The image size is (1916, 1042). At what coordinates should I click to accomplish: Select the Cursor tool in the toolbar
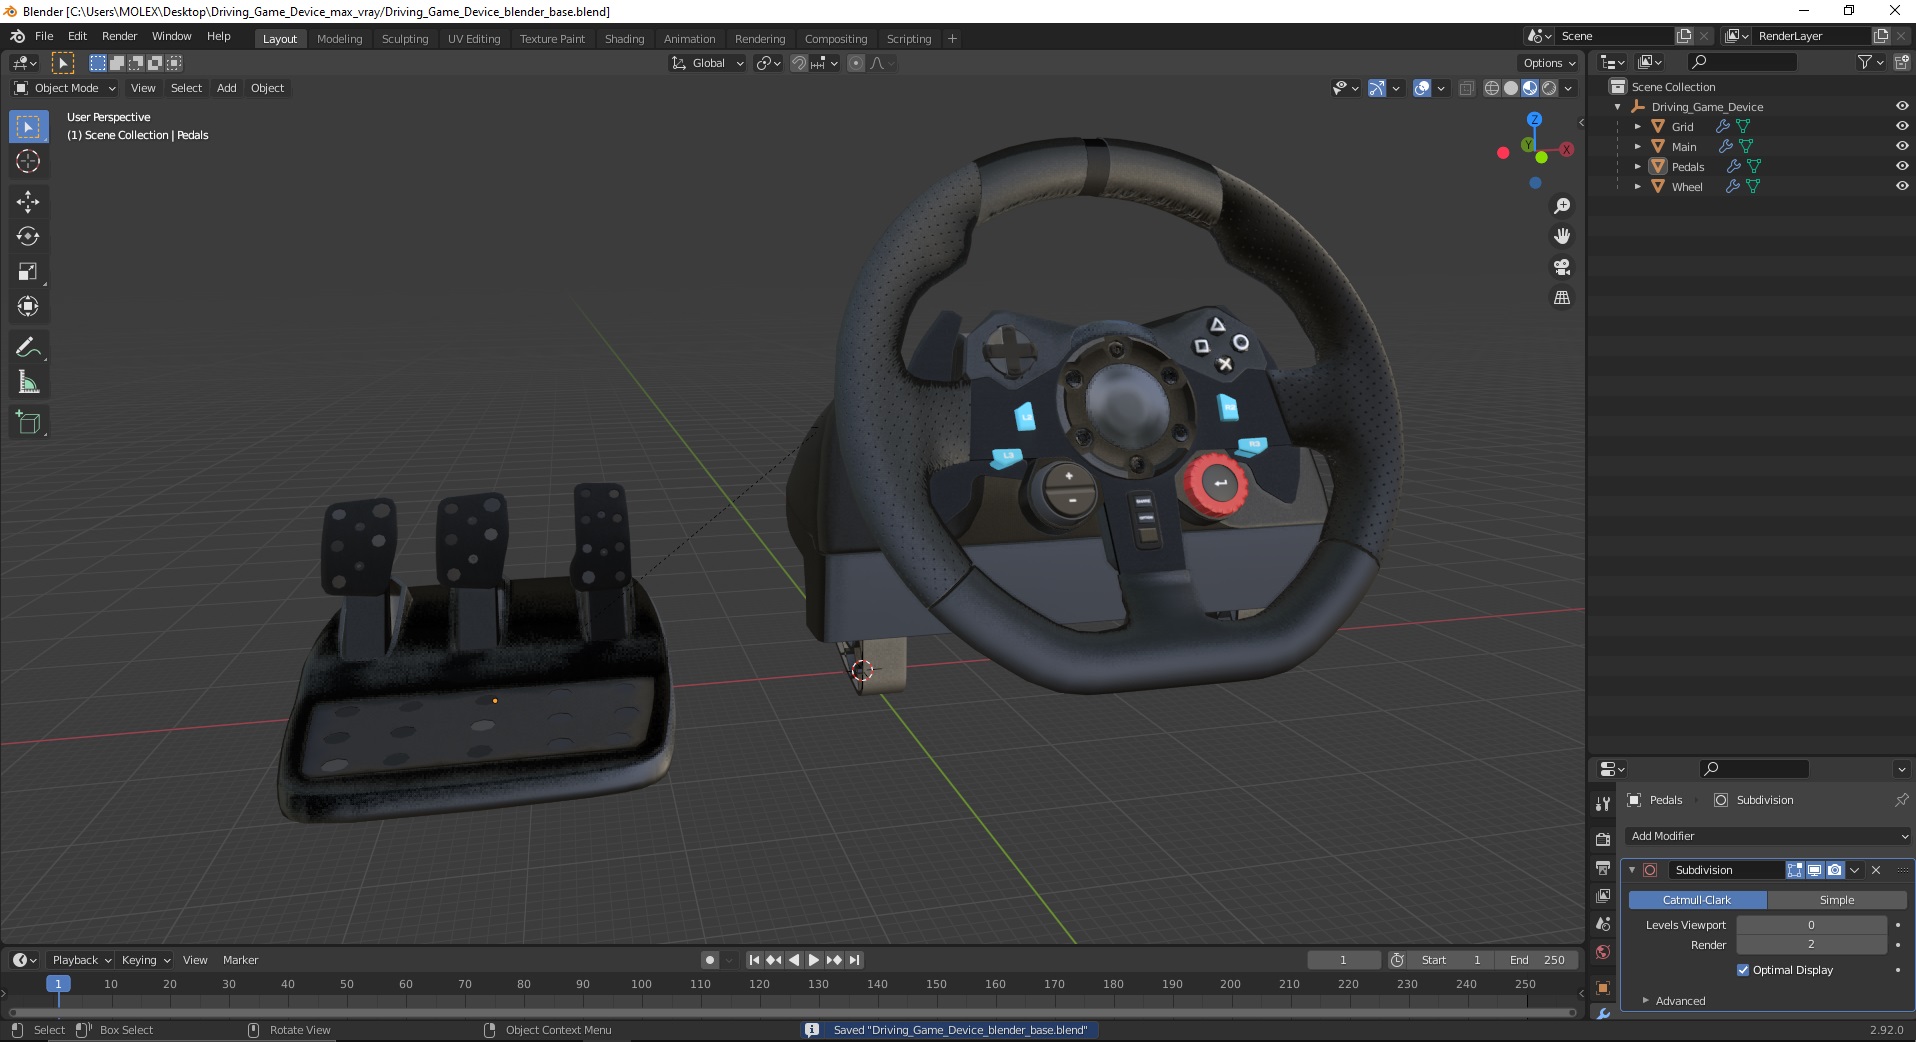pyautogui.click(x=28, y=161)
